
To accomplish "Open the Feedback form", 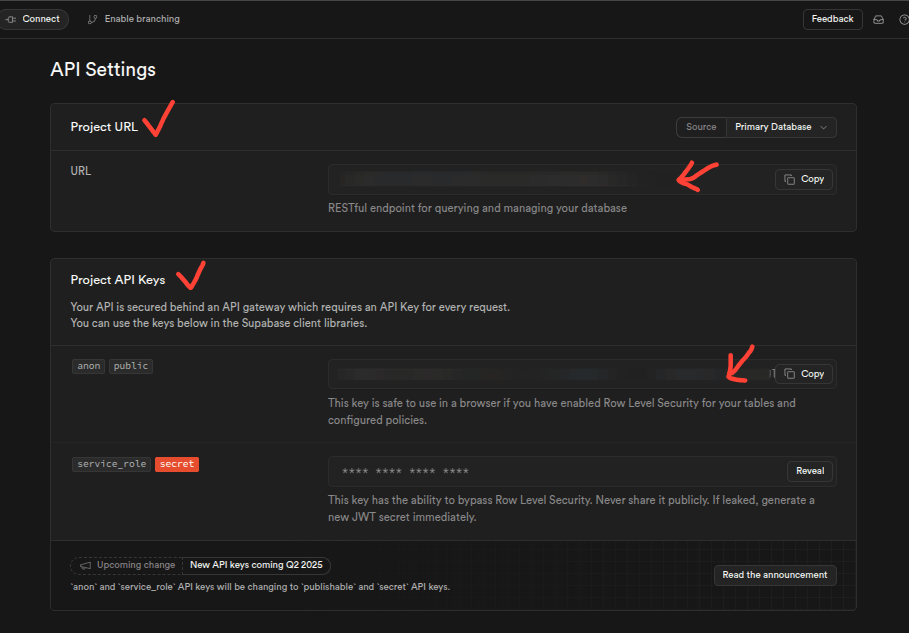I will [832, 19].
